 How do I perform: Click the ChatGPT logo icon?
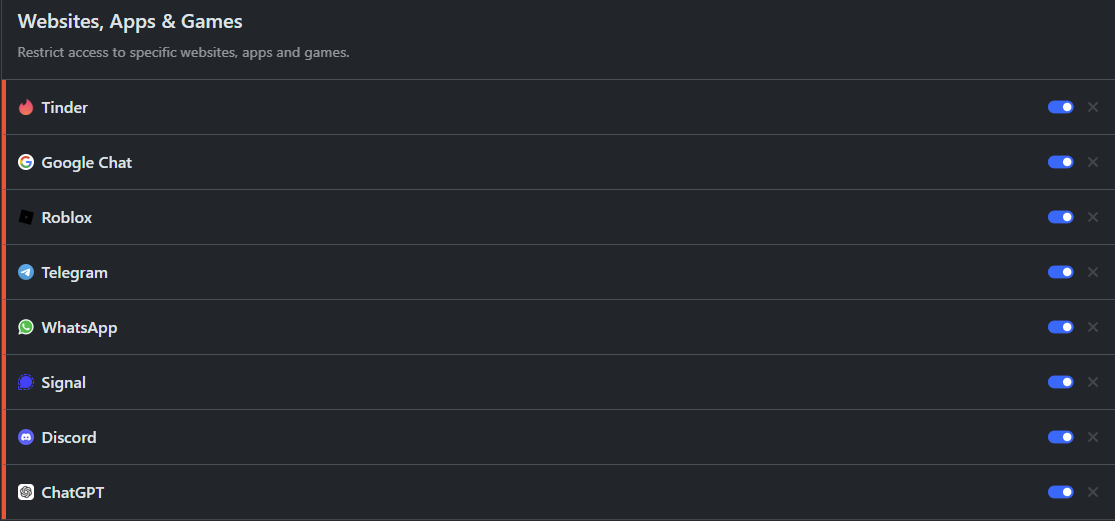pyautogui.click(x=26, y=492)
